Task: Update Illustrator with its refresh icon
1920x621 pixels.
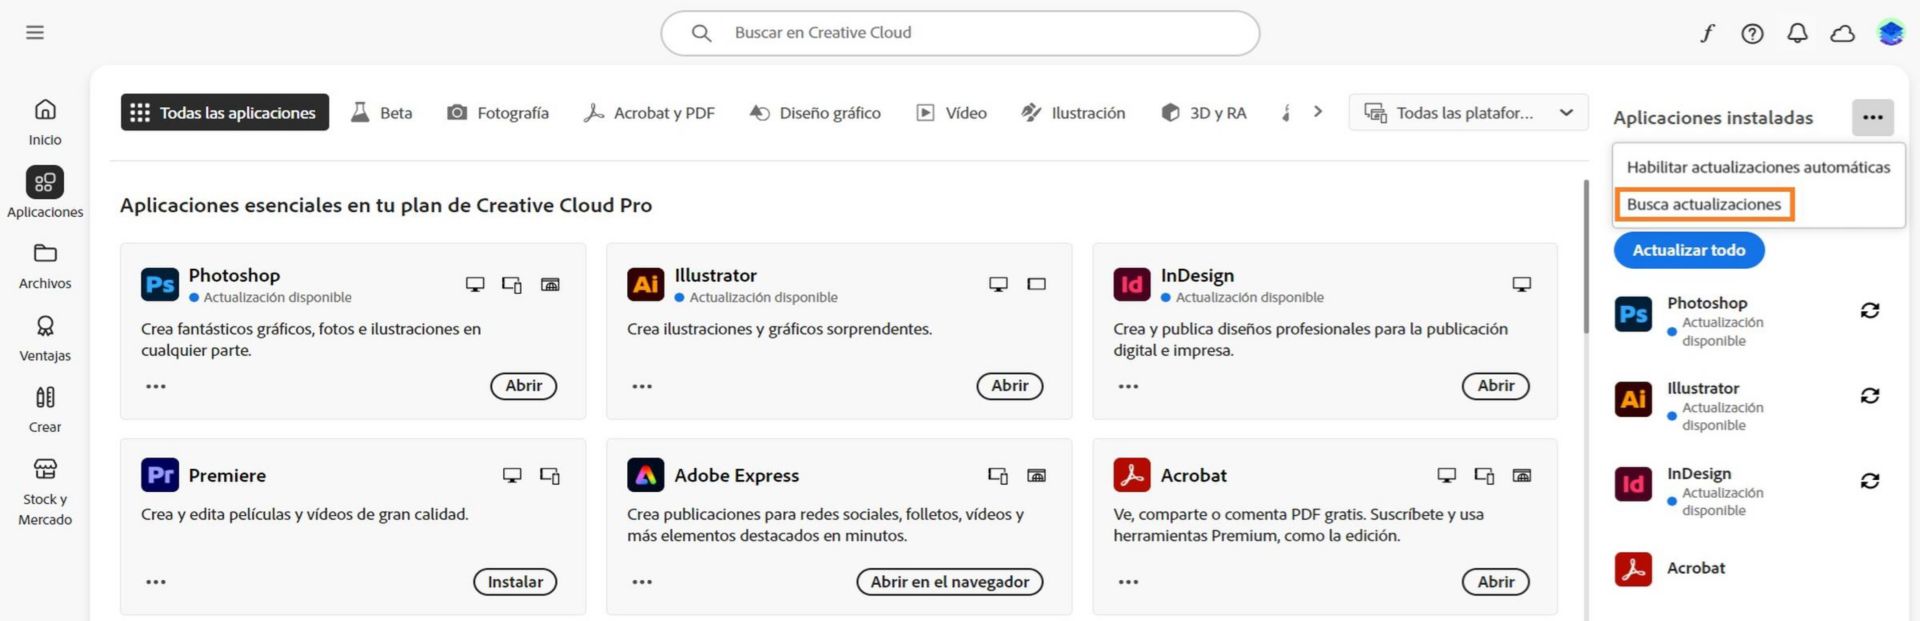Action: click(x=1870, y=396)
